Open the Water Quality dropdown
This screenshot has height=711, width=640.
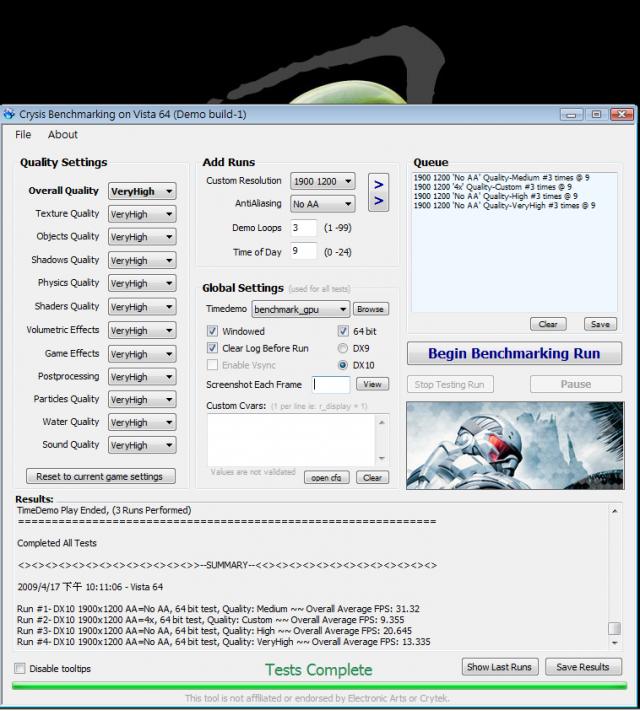pos(142,422)
